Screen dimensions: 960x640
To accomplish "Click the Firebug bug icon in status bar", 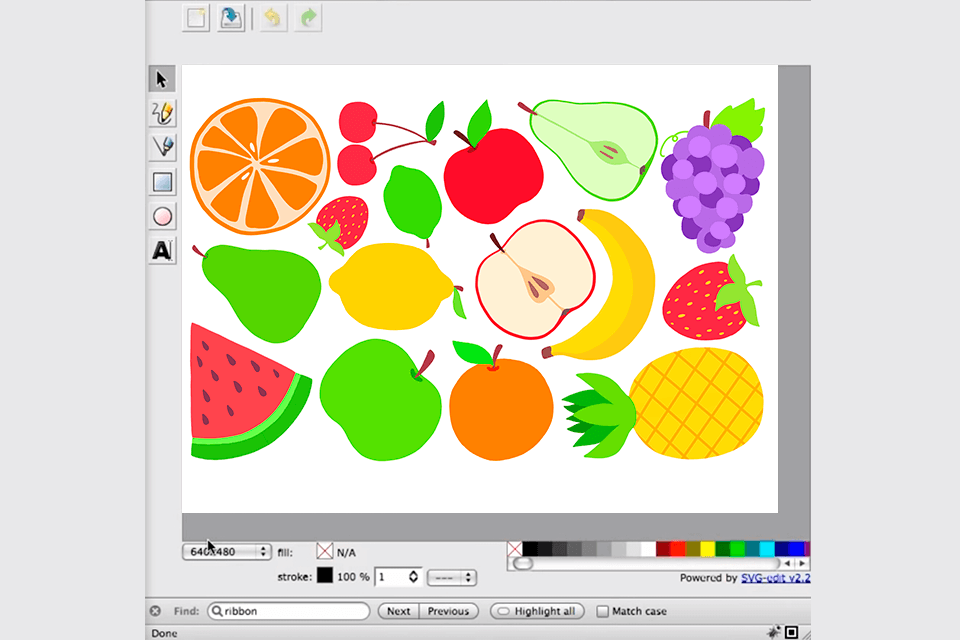I will click(x=774, y=632).
